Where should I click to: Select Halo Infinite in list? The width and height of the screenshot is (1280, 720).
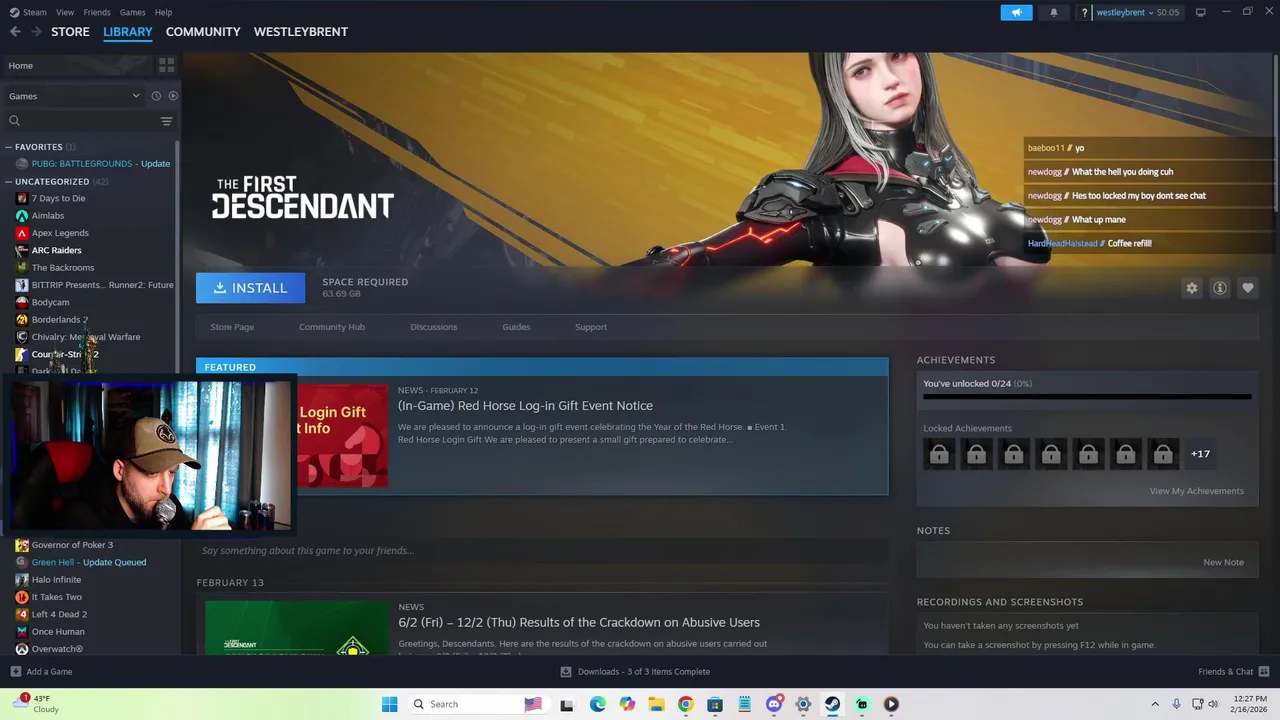pos(56,580)
